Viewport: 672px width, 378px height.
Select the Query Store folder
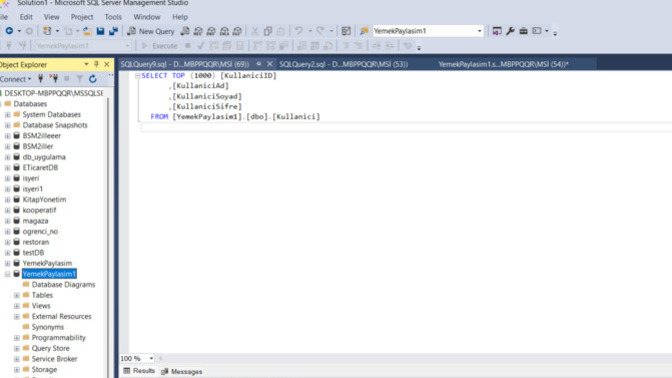point(51,348)
